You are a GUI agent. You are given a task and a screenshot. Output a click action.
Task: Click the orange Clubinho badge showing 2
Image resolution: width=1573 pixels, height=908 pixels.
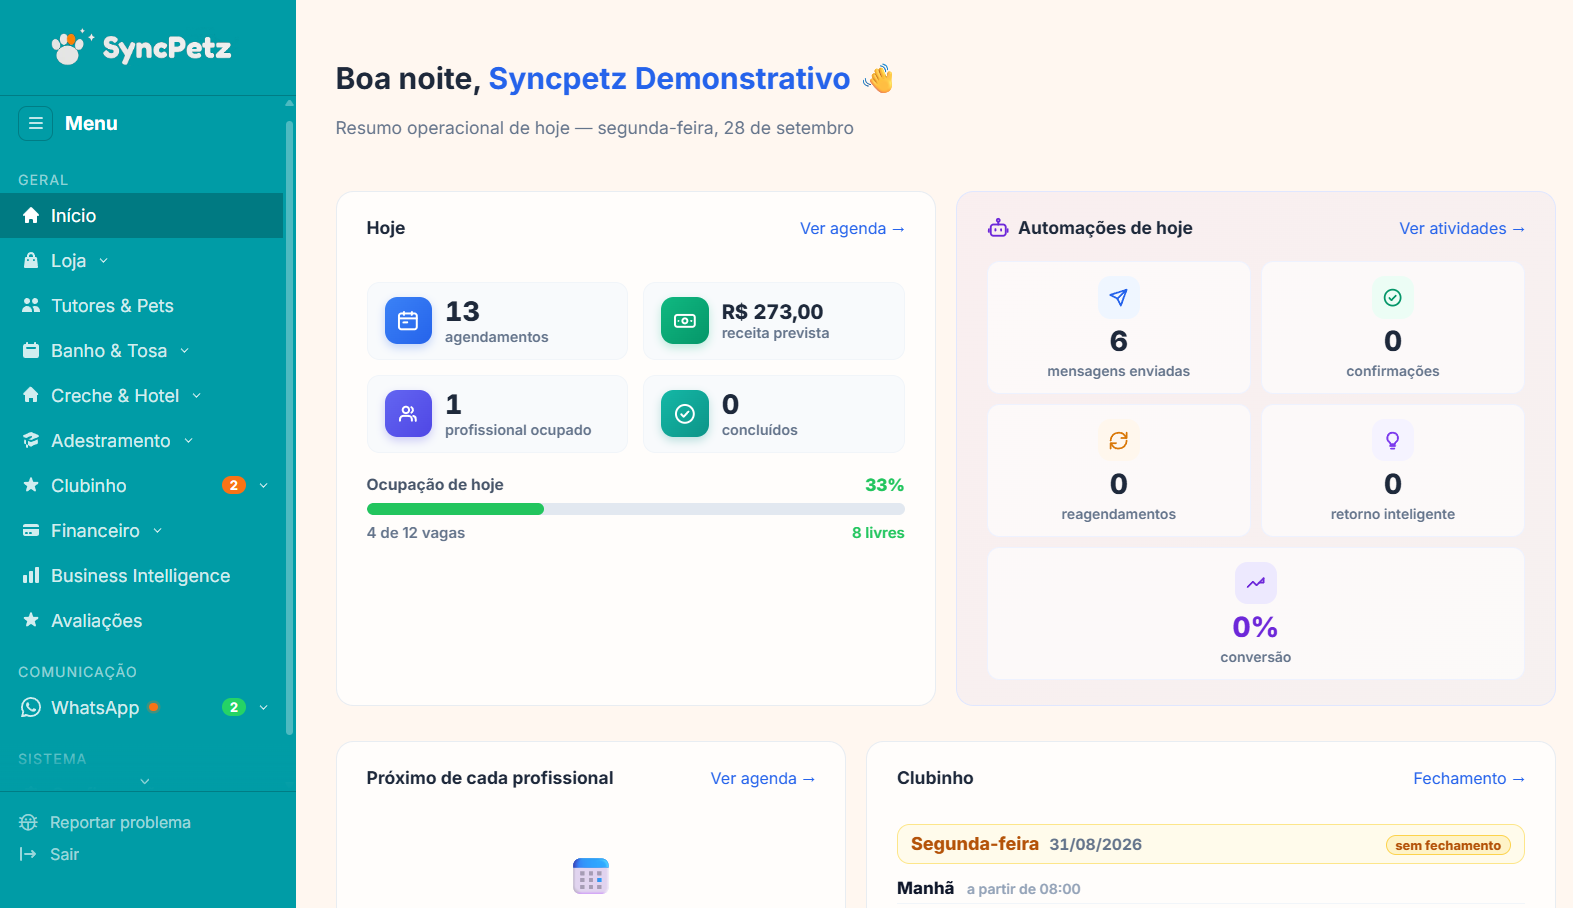tap(234, 485)
